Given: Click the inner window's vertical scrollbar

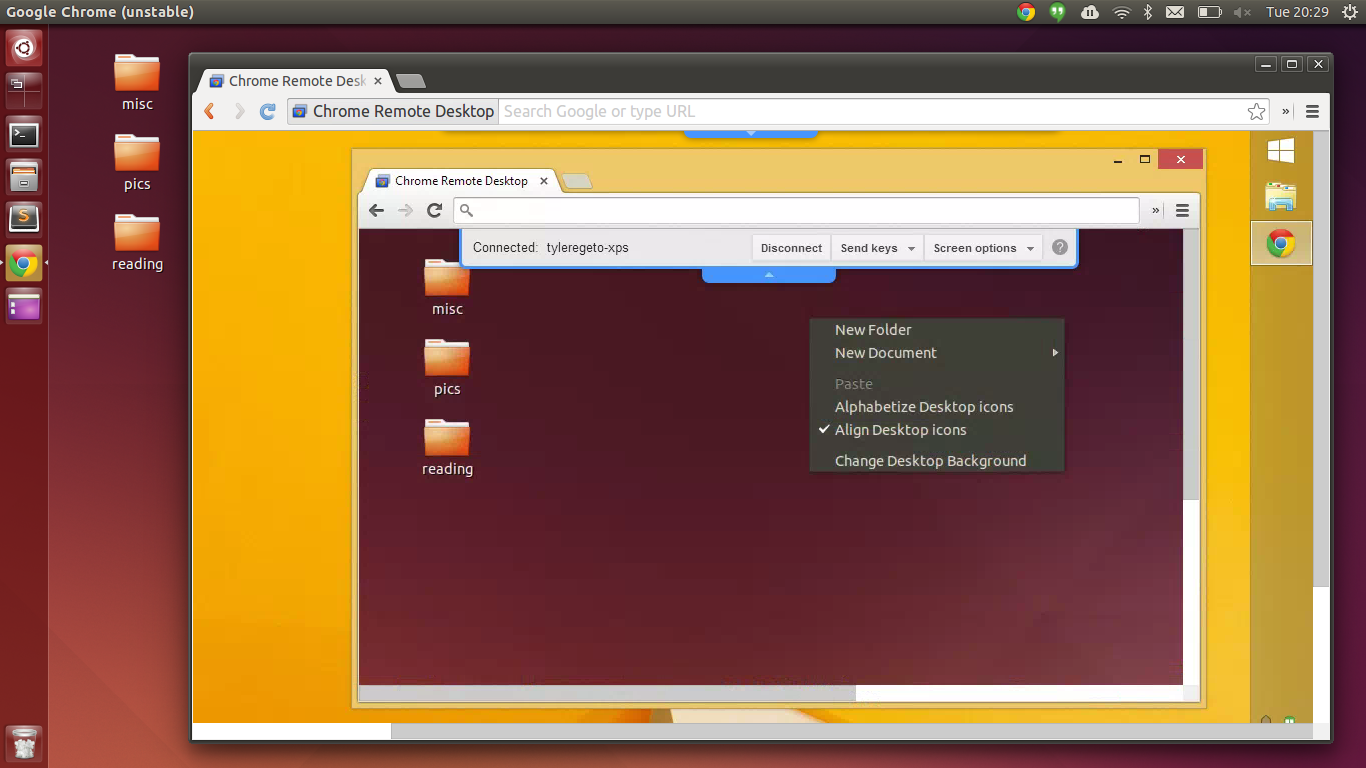Looking at the screenshot, I should 1191,365.
